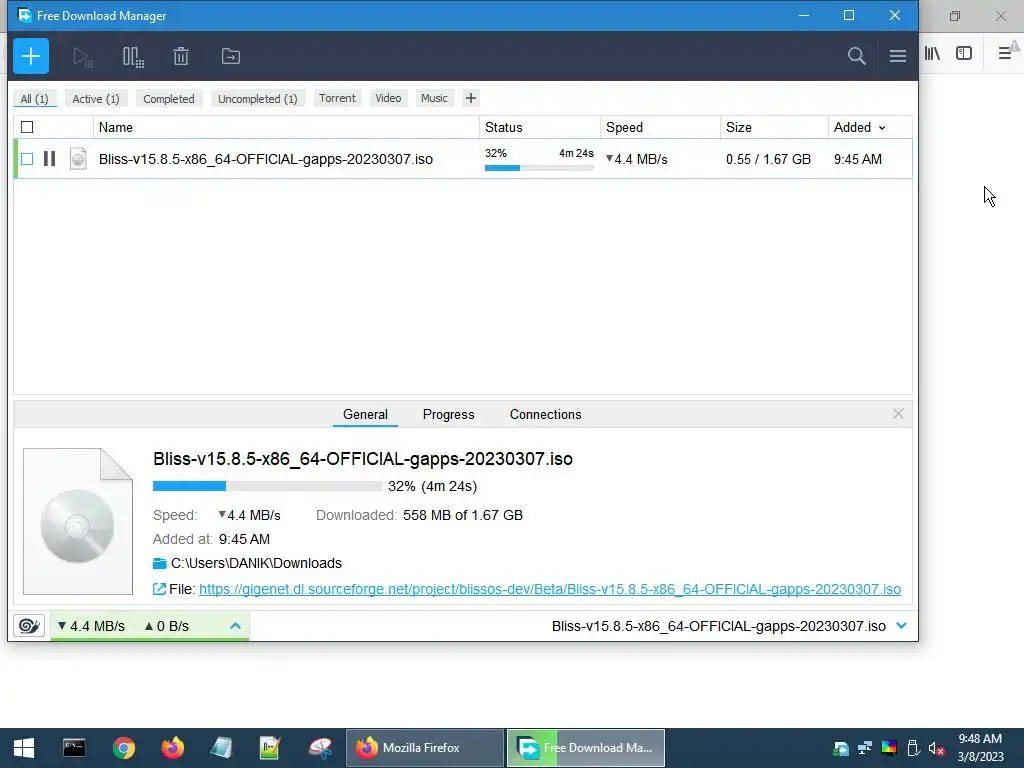Screen dimensions: 1024x768
Task: Toggle the select all checkbox in header
Action: (x=27, y=127)
